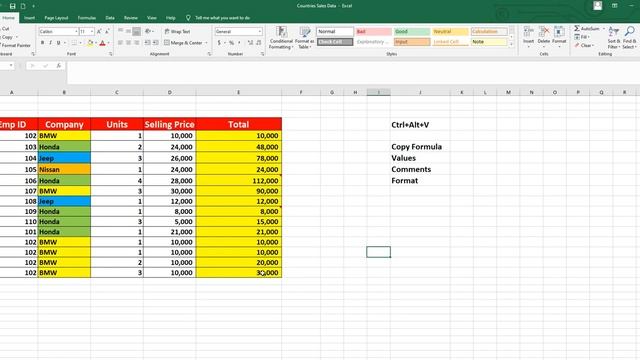Open the Page Layout tab
640x360 pixels.
point(56,18)
